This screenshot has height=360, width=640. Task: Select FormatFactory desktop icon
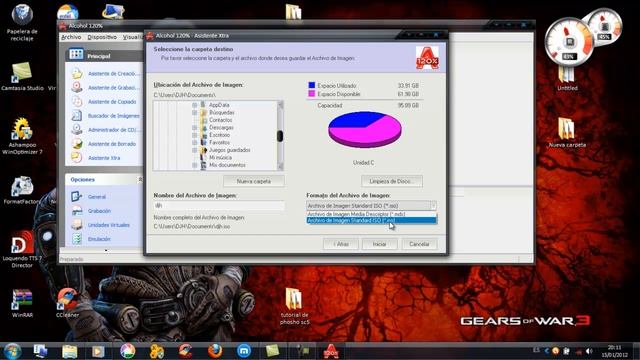pyautogui.click(x=22, y=191)
